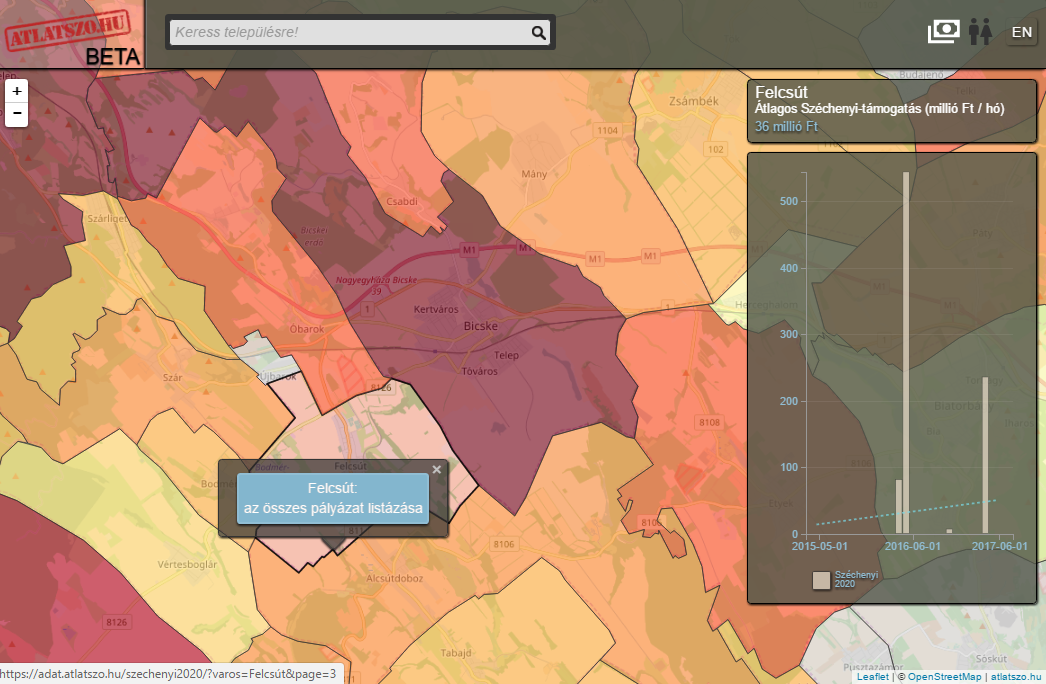This screenshot has width=1046, height=684.
Task: Click the Széchenyi 2020 legend swatch
Action: 821,580
